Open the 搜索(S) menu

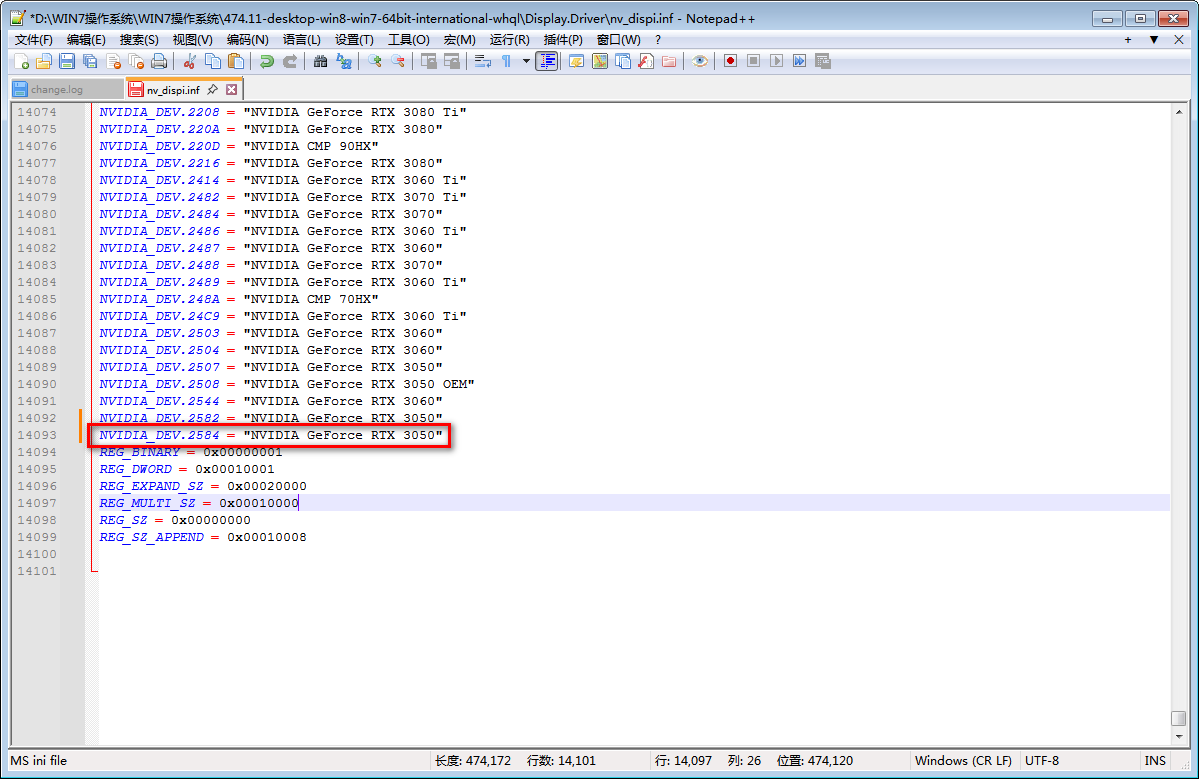pyautogui.click(x=138, y=40)
